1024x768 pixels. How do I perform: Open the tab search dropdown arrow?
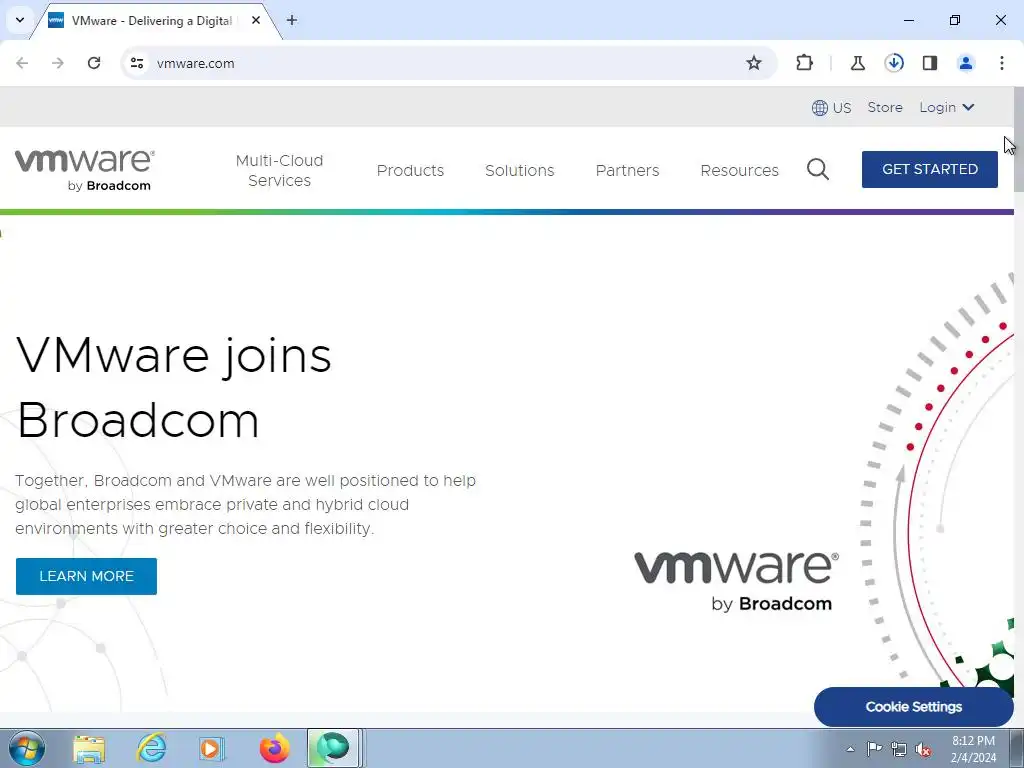20,20
